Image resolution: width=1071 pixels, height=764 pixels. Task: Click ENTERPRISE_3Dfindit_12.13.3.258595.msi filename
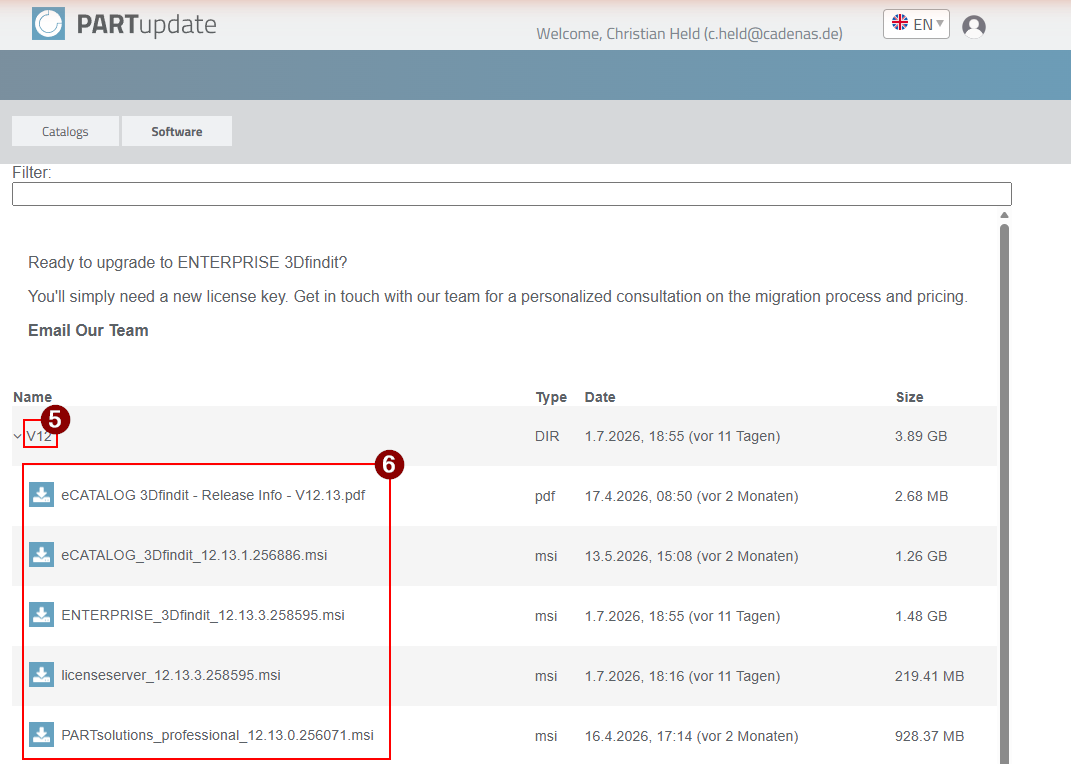pyautogui.click(x=203, y=615)
